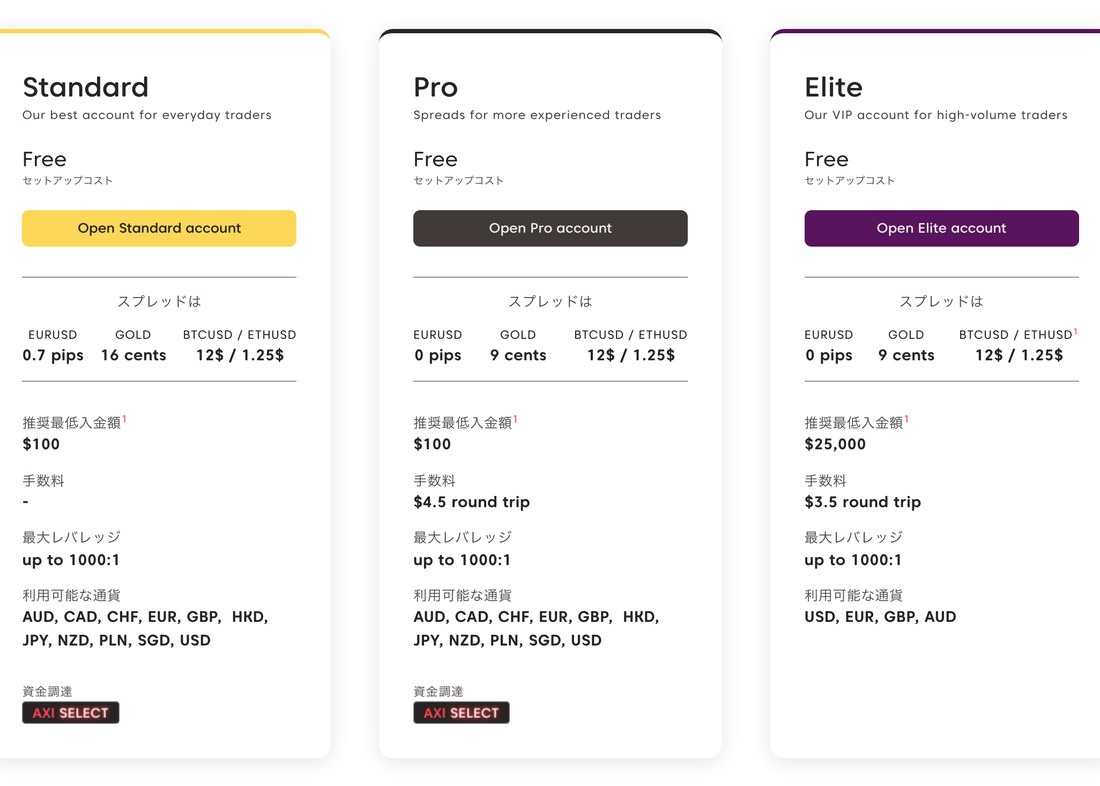Select the Elite account heading
This screenshot has height=786, width=1100.
833,87
